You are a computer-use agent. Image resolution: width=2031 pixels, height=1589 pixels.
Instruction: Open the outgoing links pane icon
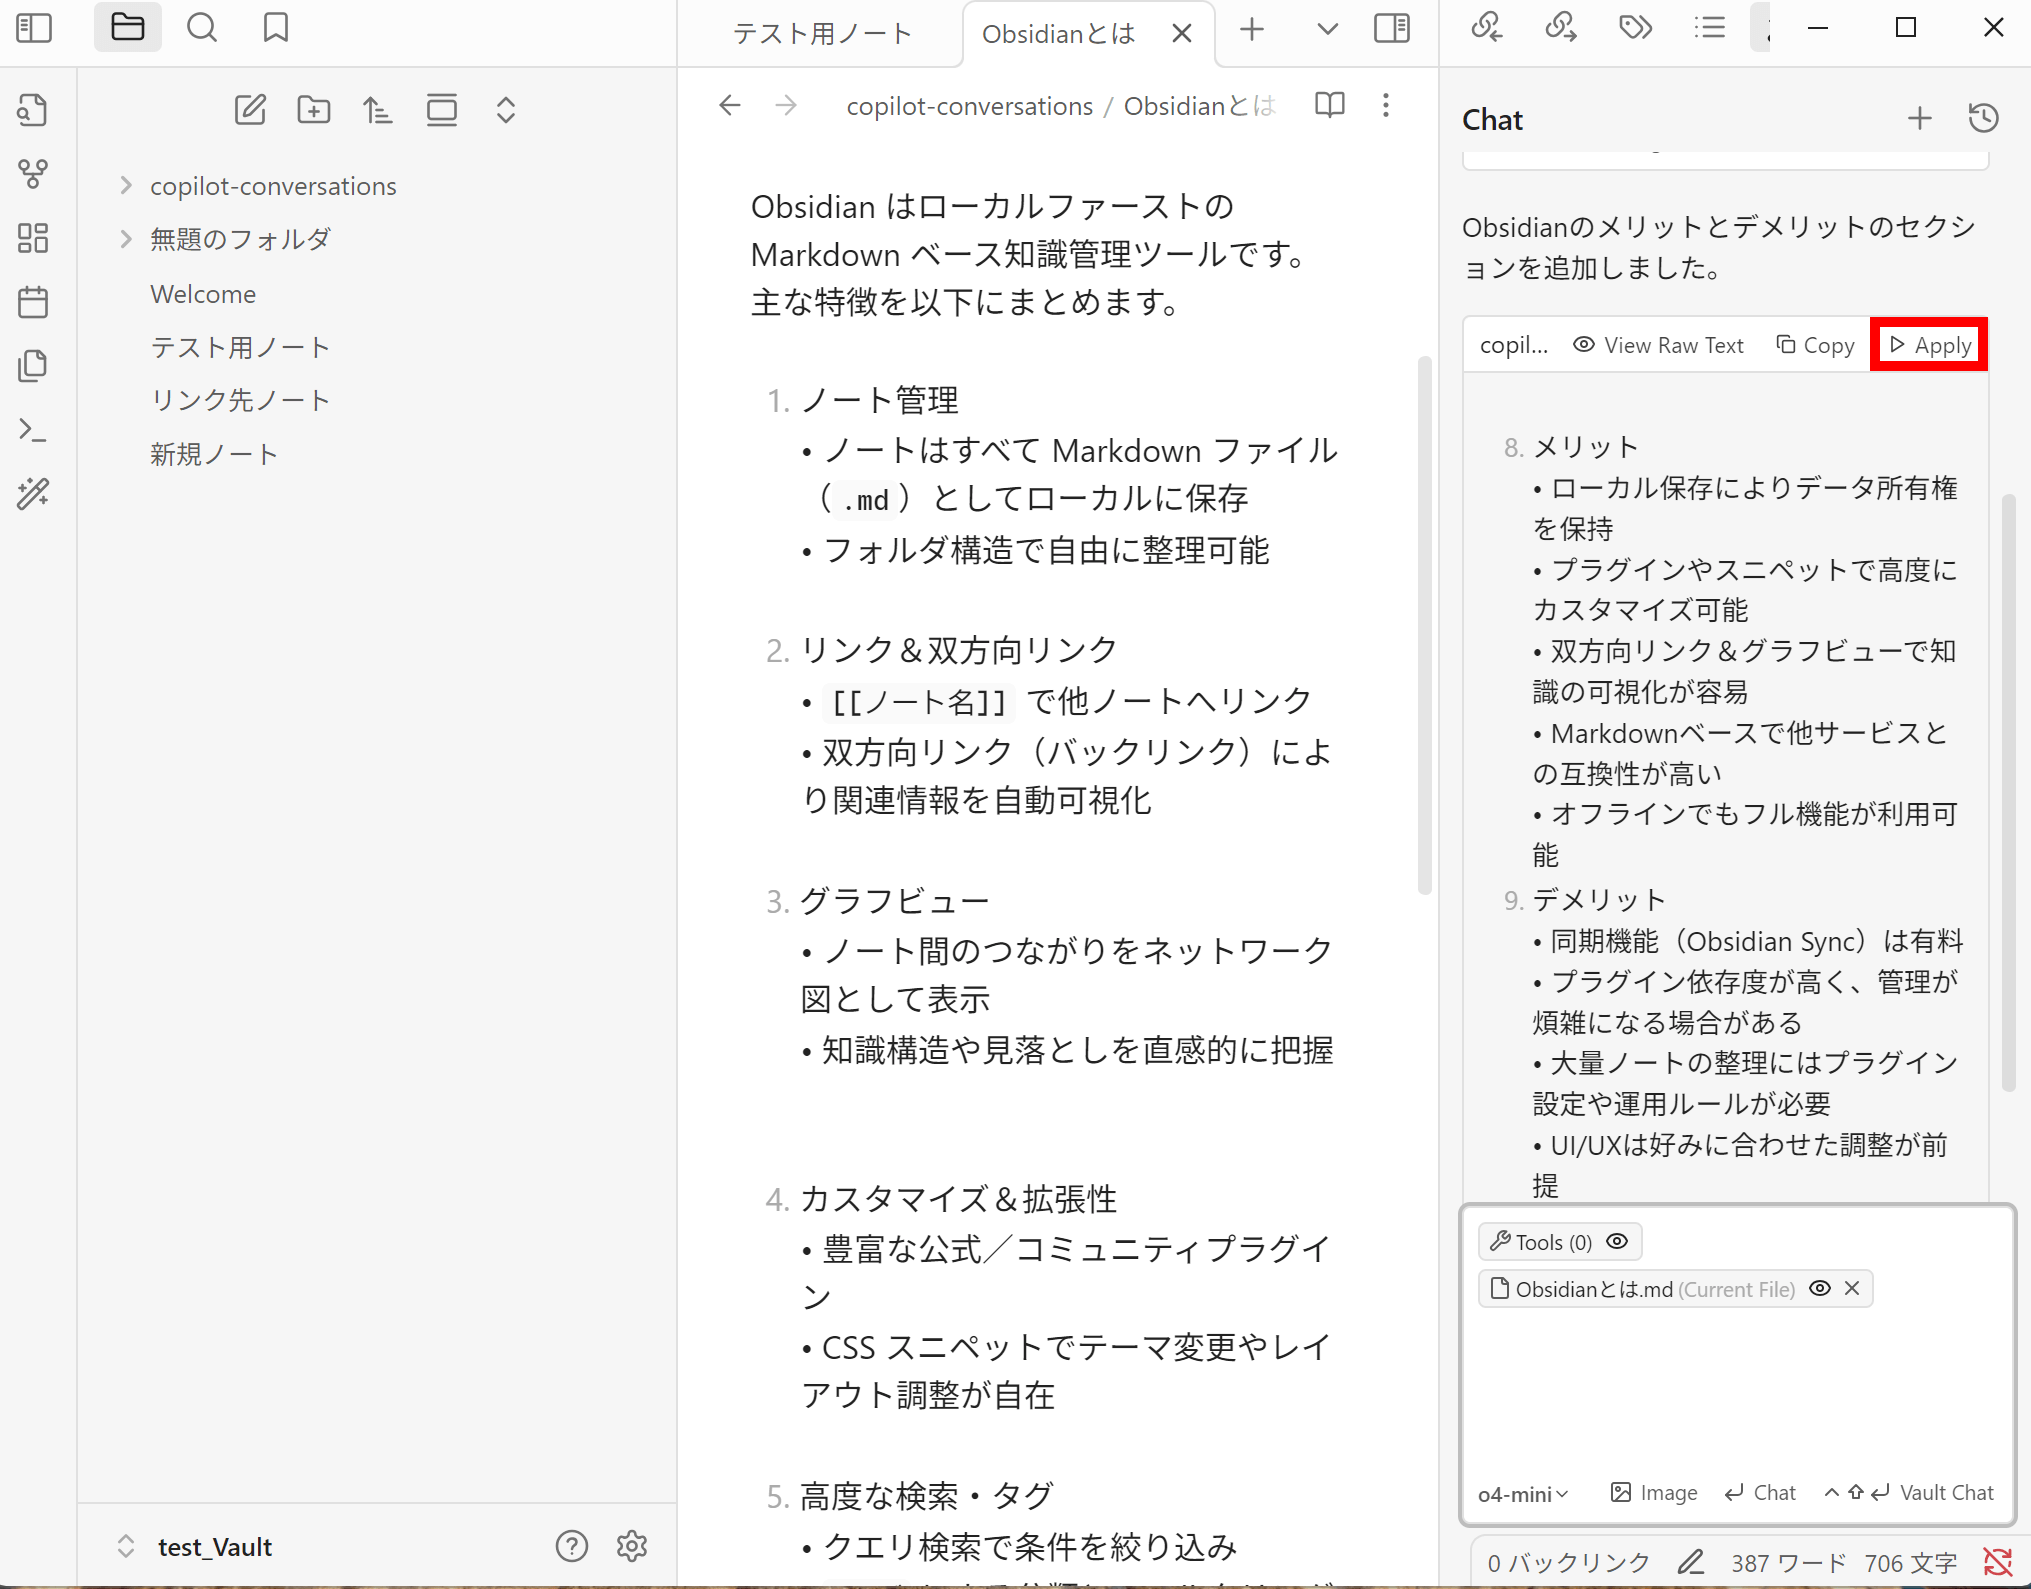point(1561,28)
